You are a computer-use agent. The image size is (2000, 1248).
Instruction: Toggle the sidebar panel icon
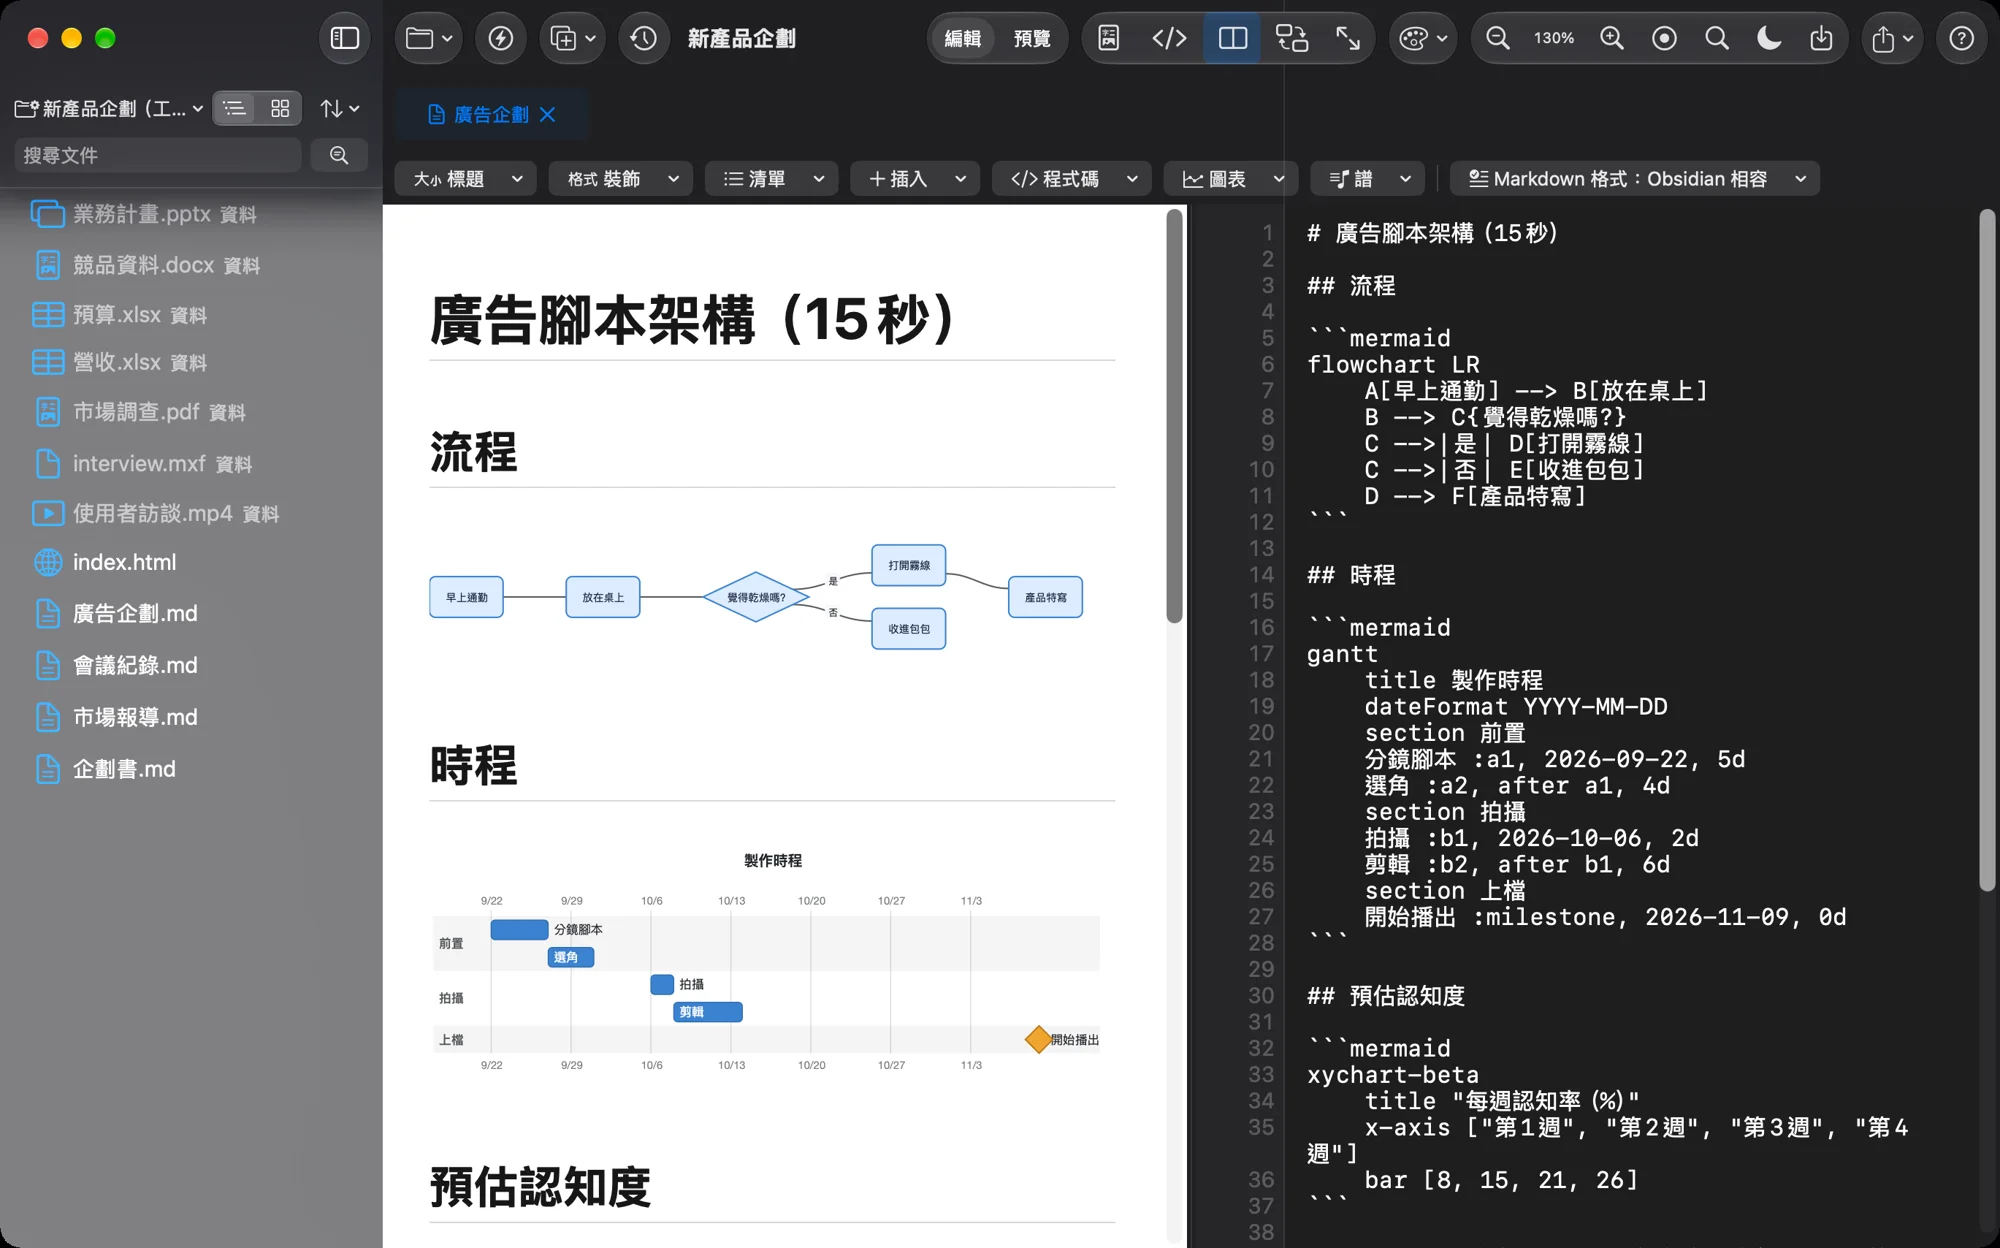tap(345, 38)
